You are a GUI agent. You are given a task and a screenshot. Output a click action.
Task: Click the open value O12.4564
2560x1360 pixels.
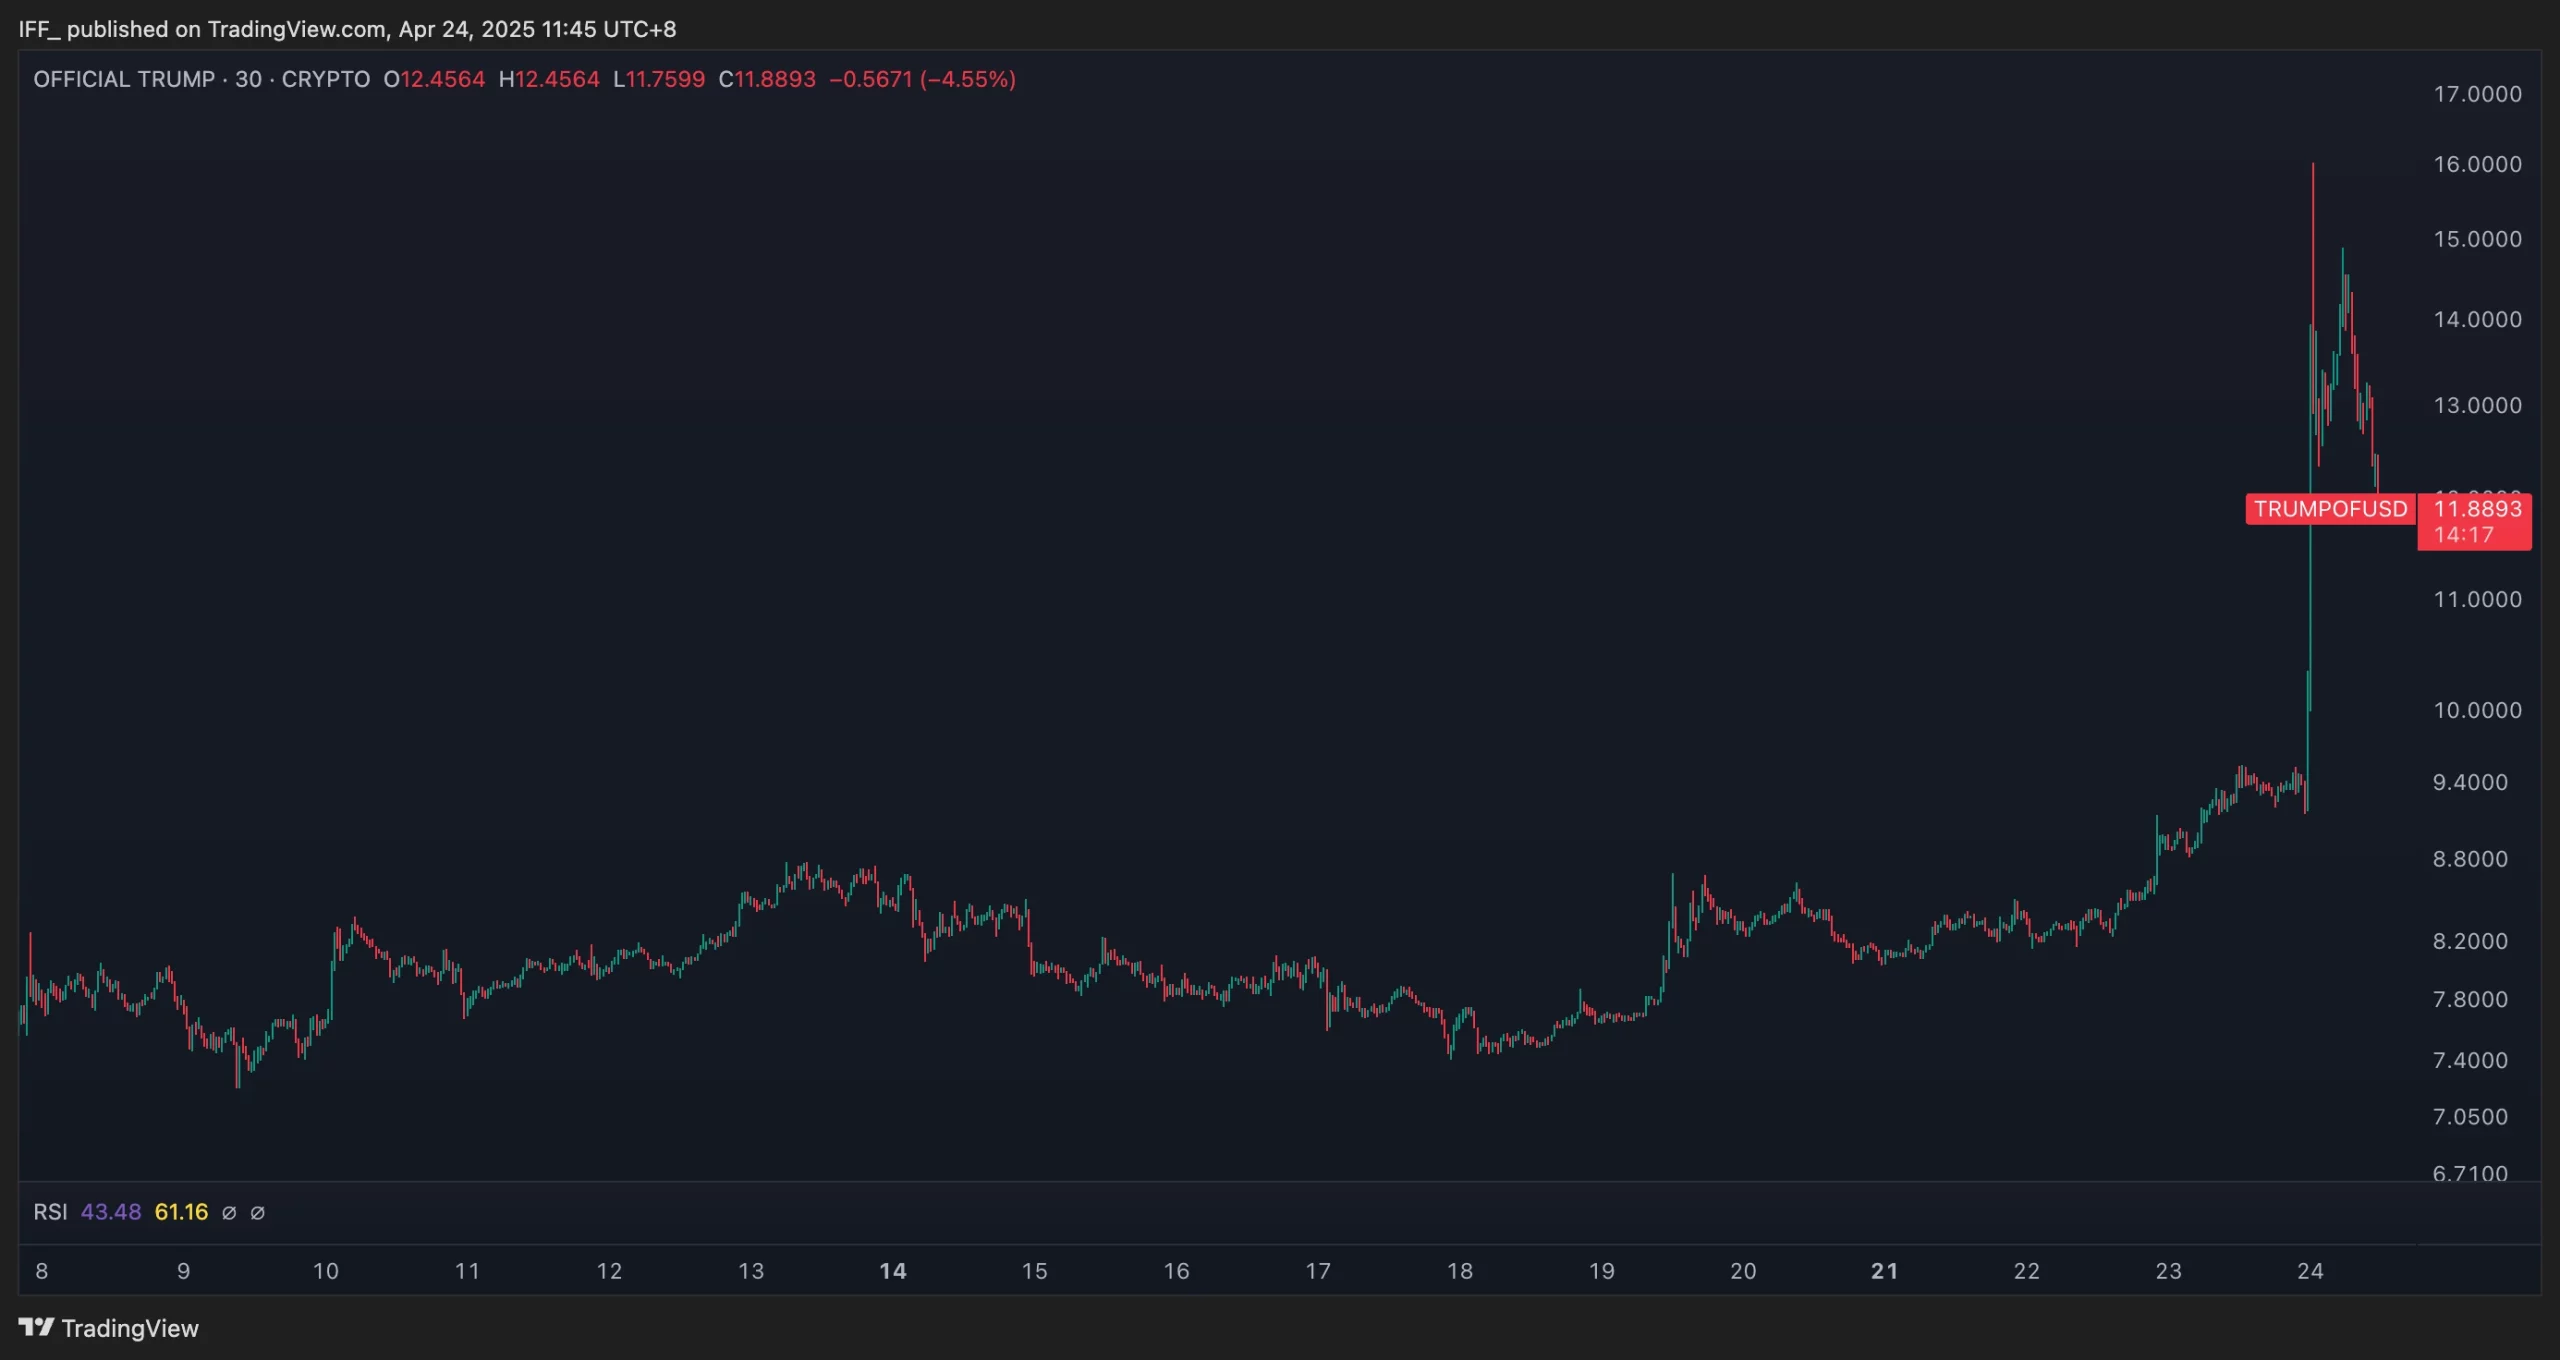434,79
